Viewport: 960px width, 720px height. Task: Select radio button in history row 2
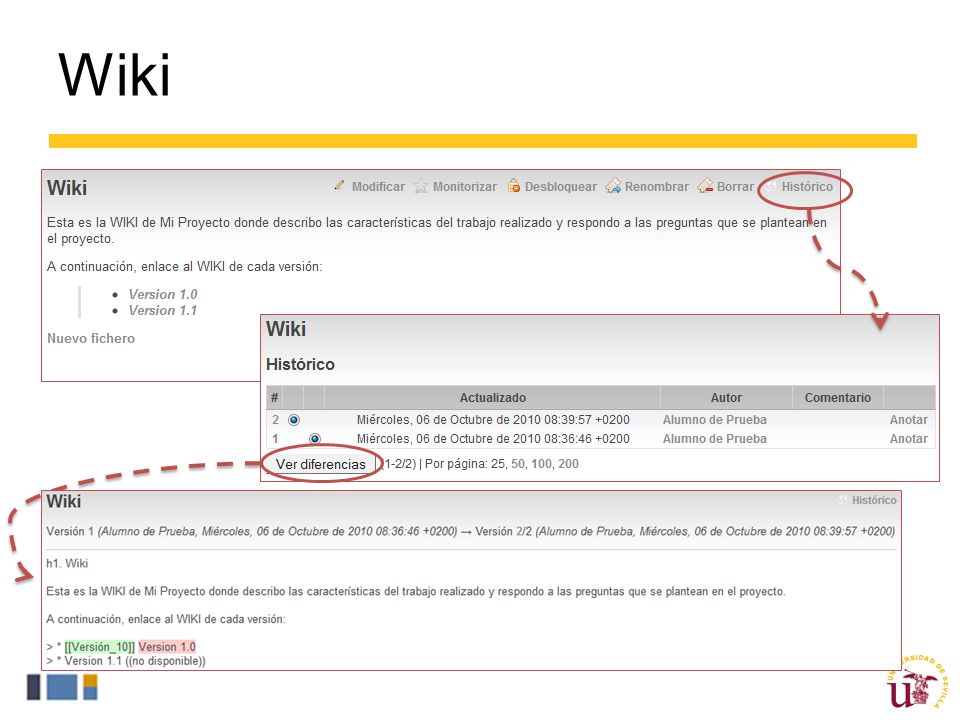(x=294, y=420)
